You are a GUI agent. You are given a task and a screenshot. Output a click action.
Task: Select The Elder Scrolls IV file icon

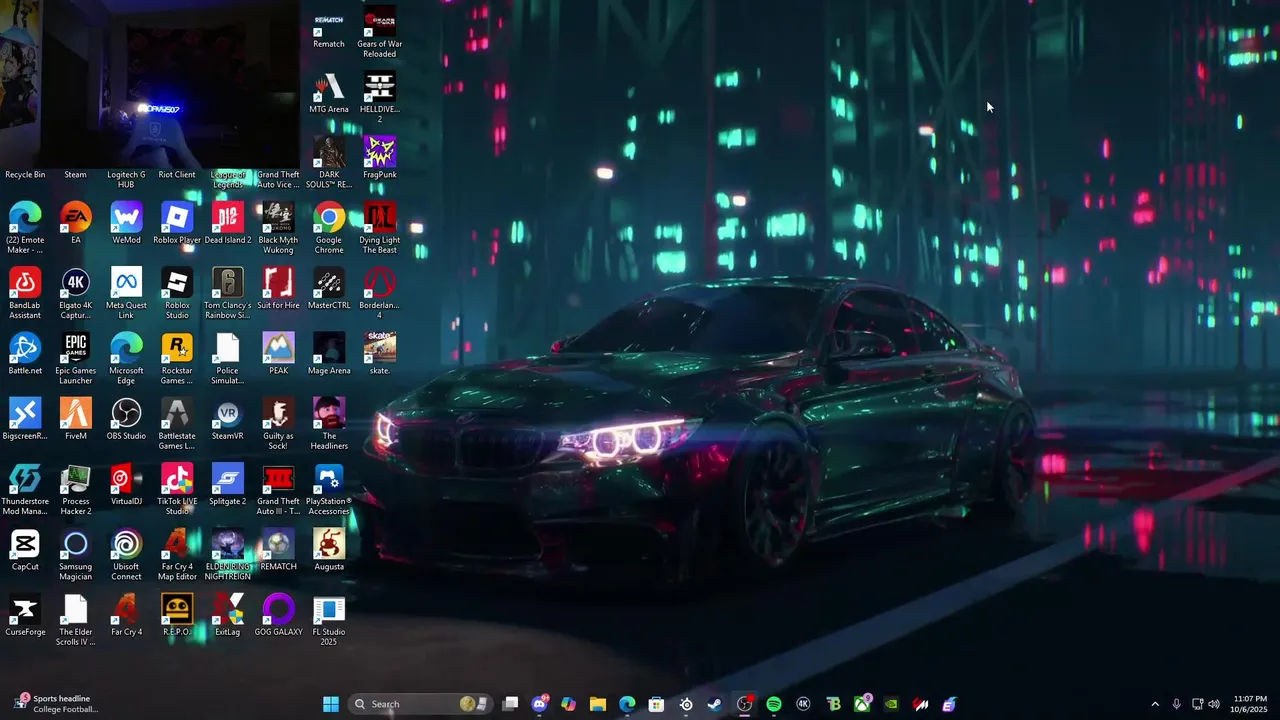[76, 620]
